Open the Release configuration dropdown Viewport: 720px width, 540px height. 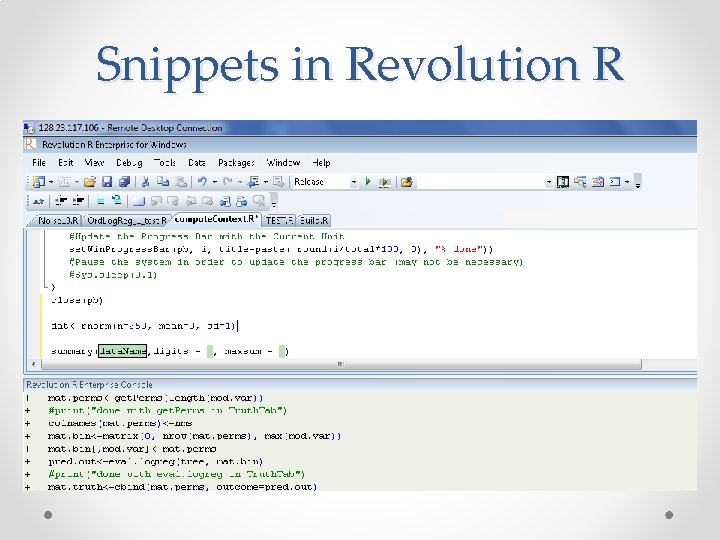(354, 182)
